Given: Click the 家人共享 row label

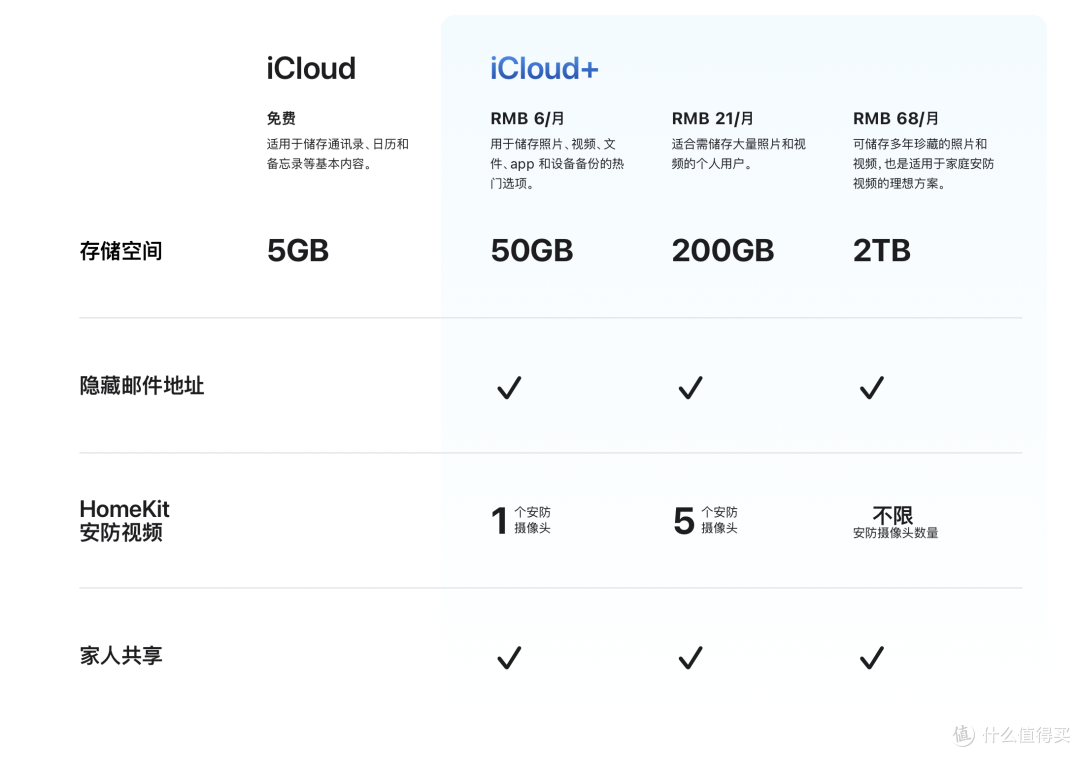Looking at the screenshot, I should (121, 655).
